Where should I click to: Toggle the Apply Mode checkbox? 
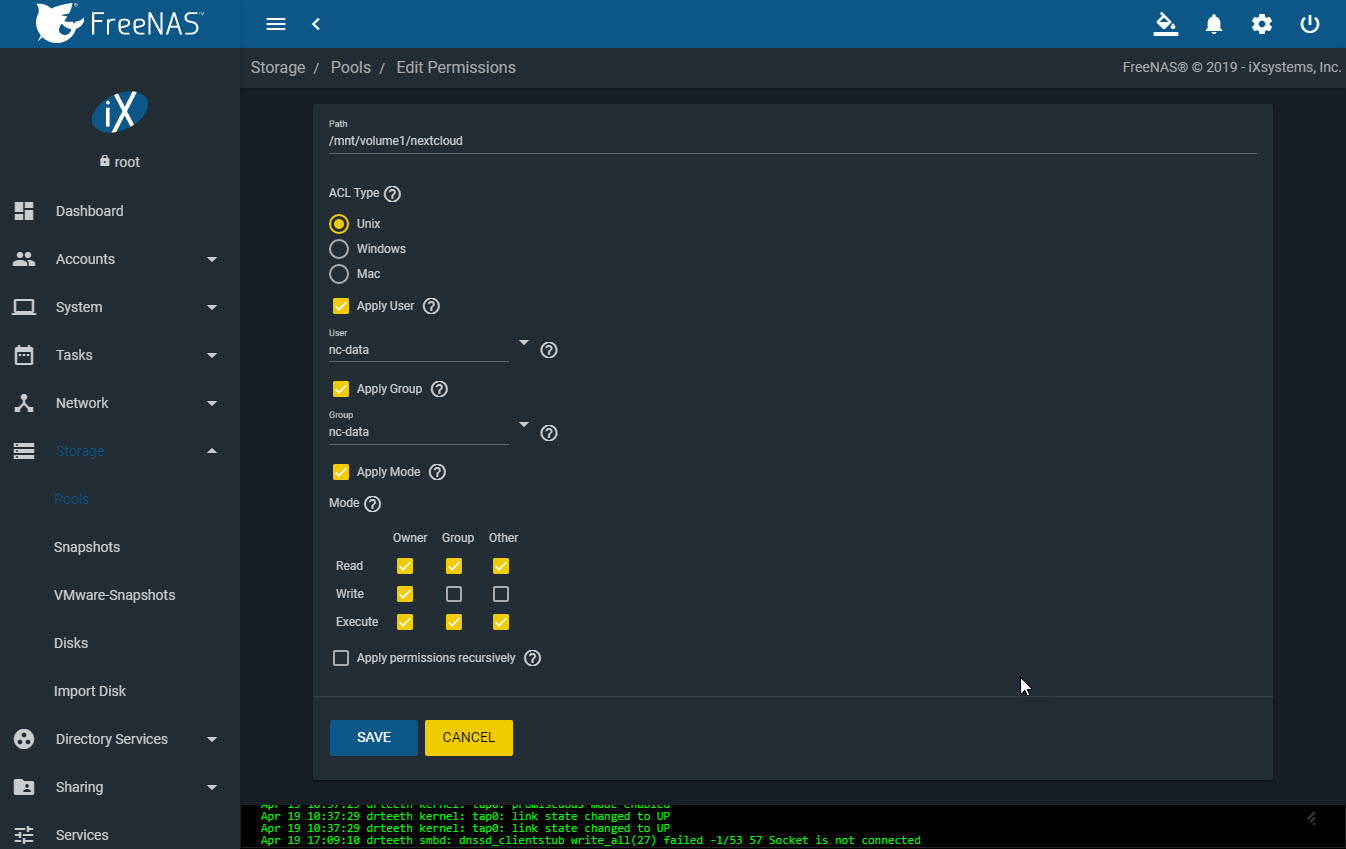(x=341, y=472)
